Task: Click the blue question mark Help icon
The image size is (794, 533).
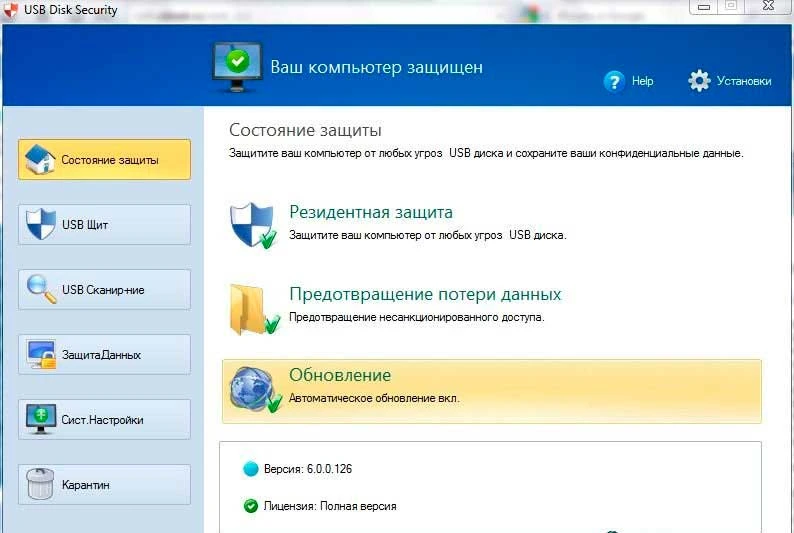Action: 614,81
